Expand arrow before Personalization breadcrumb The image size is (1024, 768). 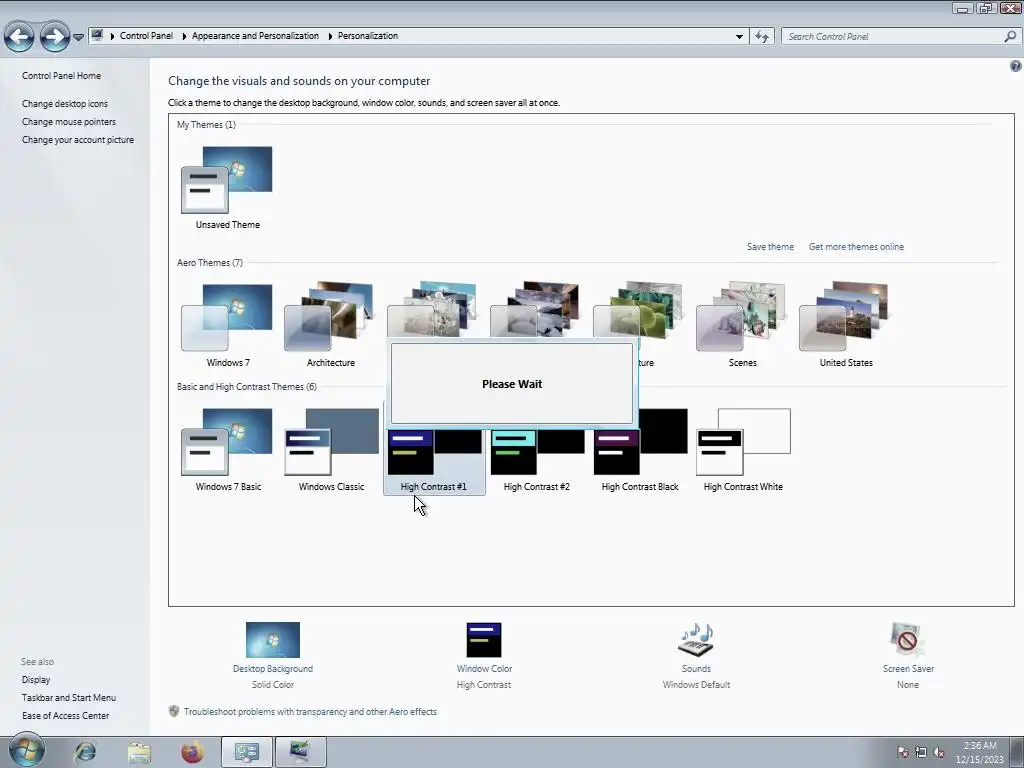(x=330, y=36)
